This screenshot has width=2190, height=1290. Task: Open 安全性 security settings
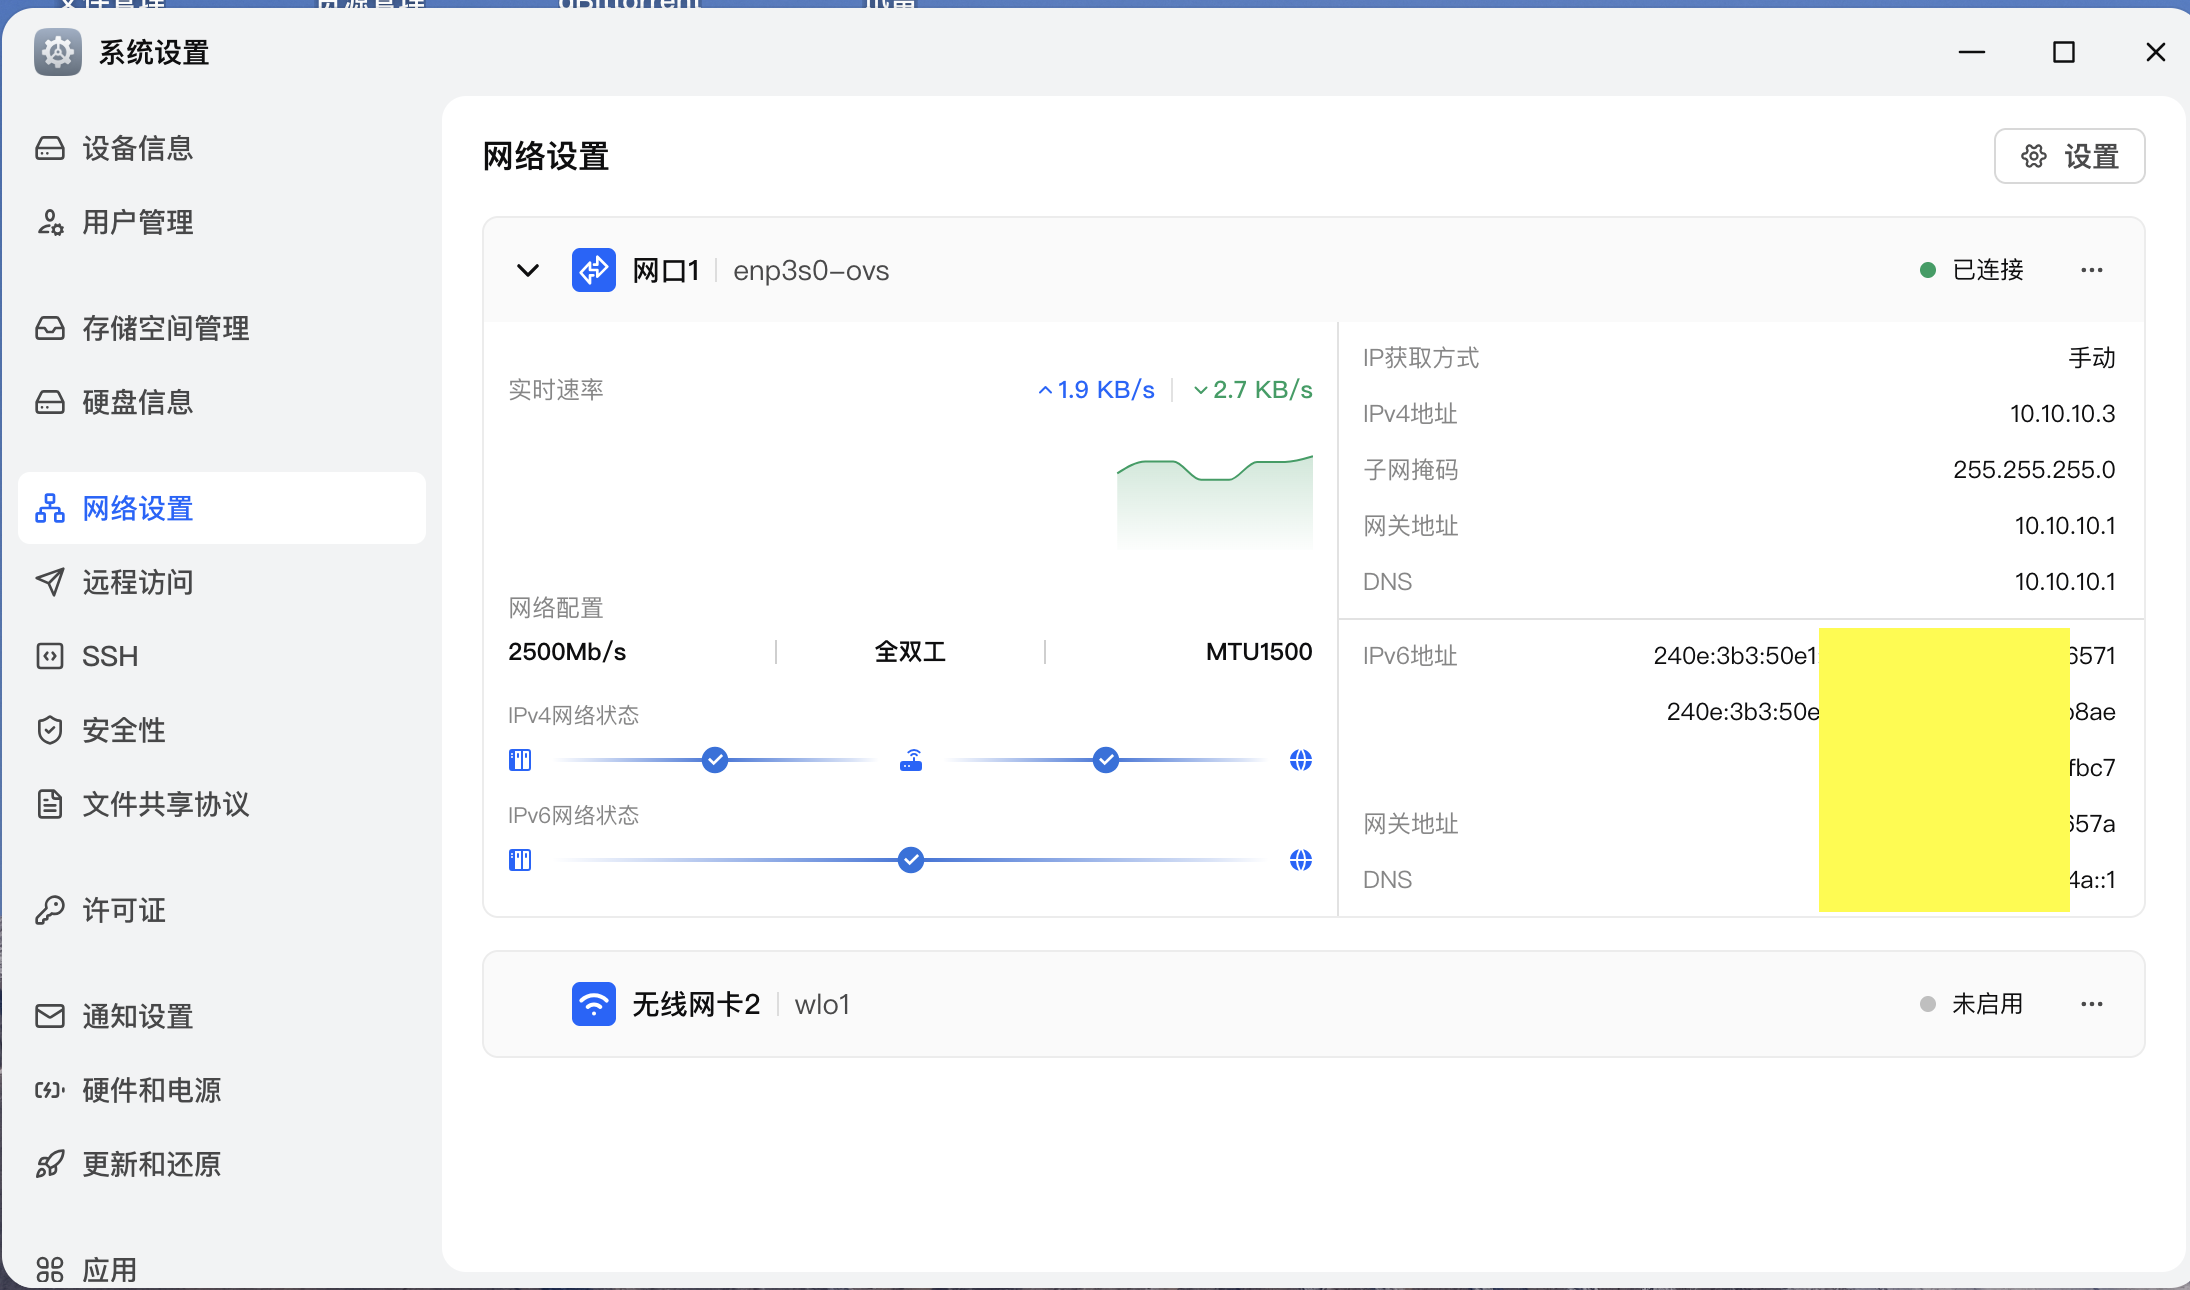pos(123,730)
